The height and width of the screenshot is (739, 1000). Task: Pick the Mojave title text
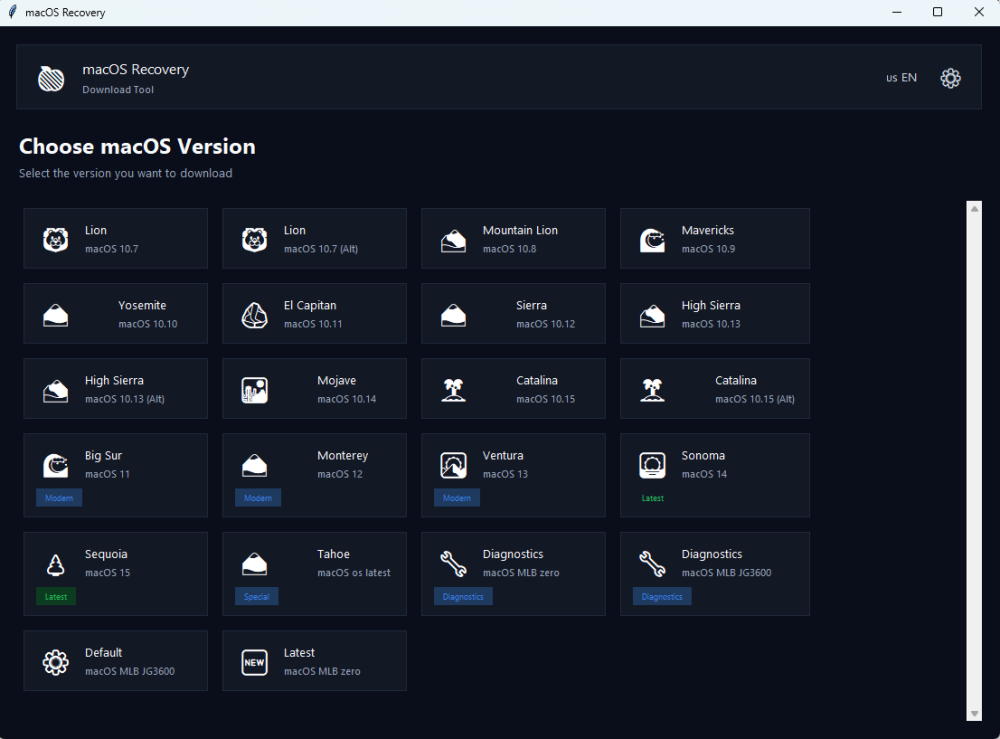click(337, 381)
